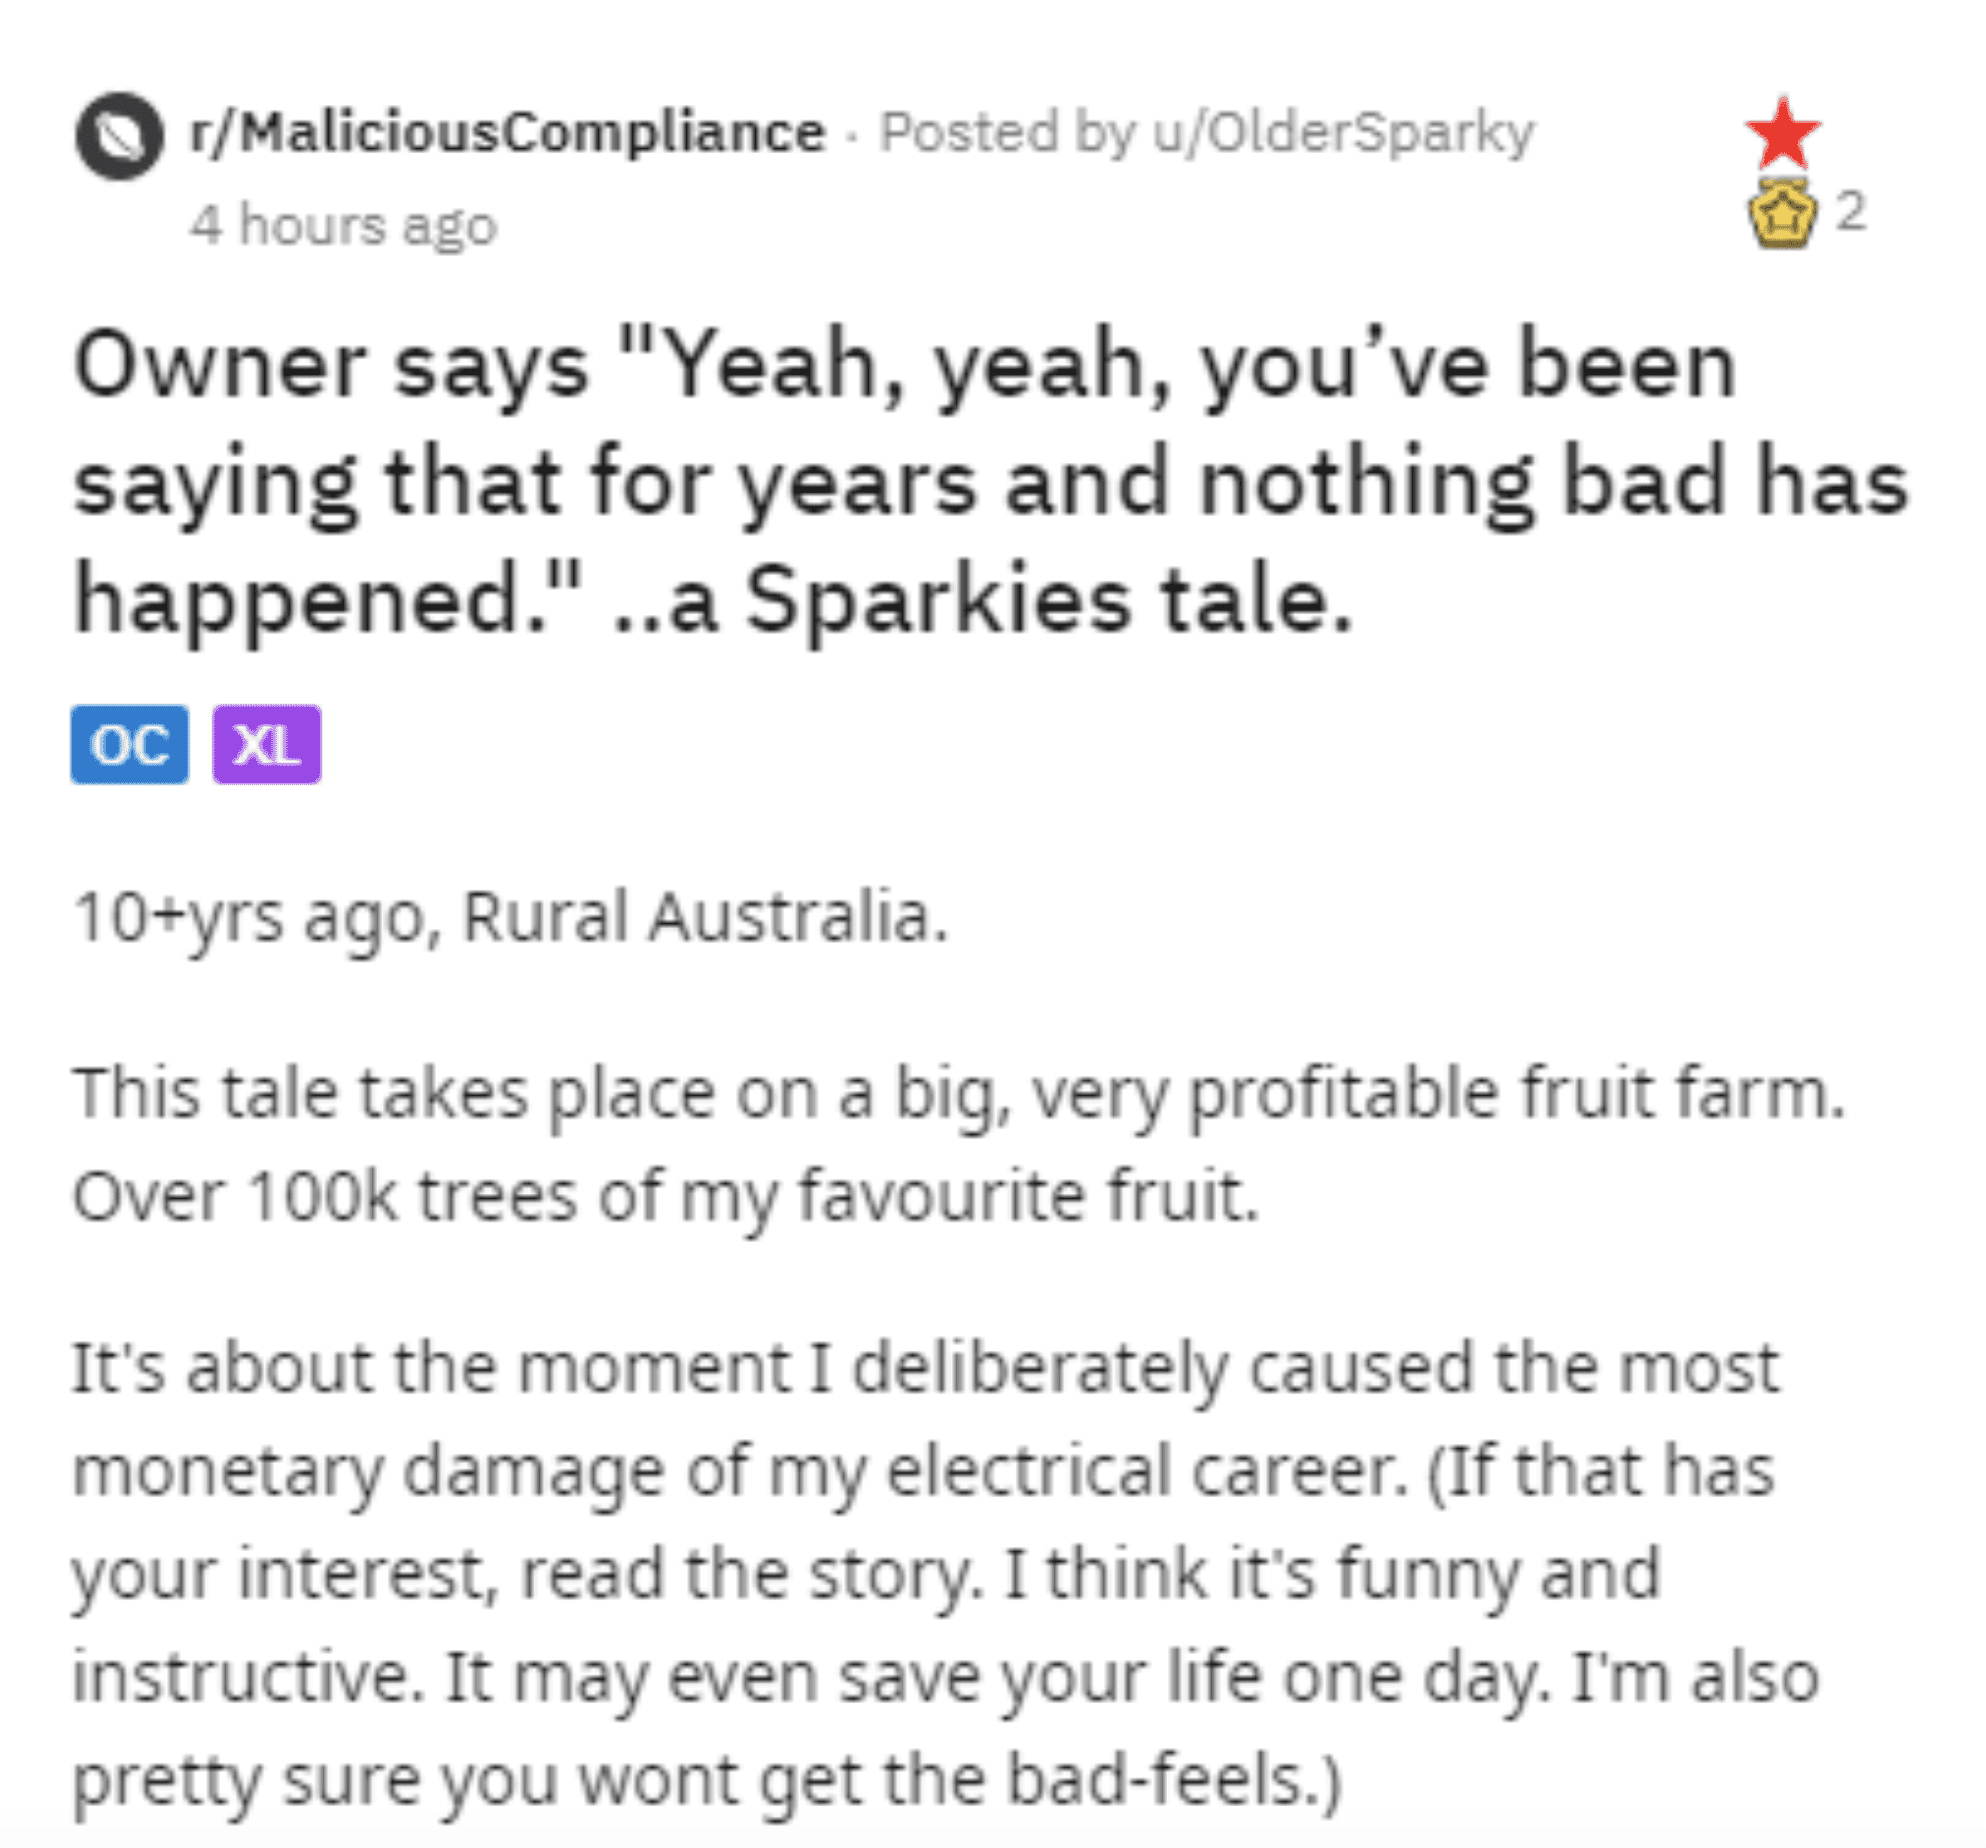Click the gold award badge icon
Image resolution: width=1986 pixels, height=1848 pixels.
[1781, 213]
